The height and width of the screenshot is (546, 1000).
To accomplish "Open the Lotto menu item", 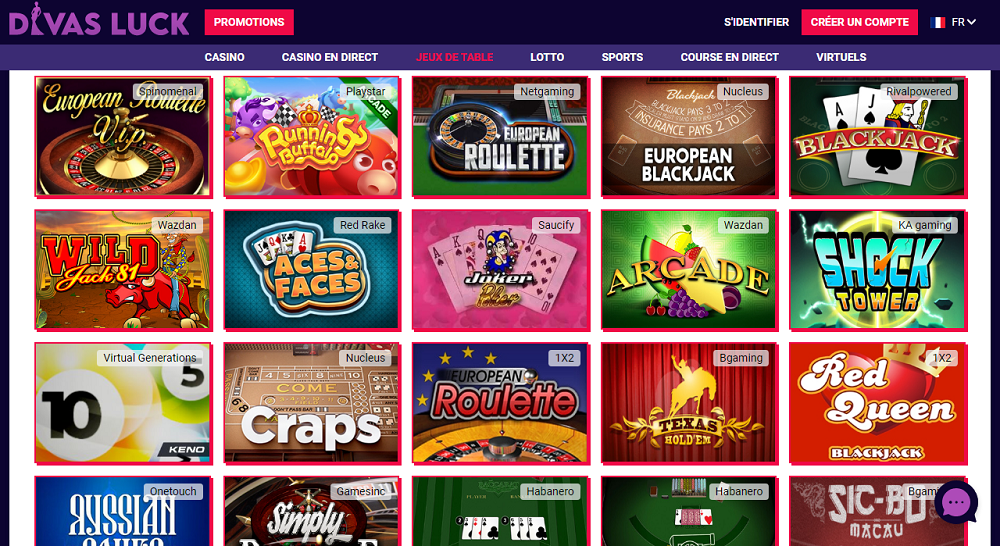I will point(547,57).
